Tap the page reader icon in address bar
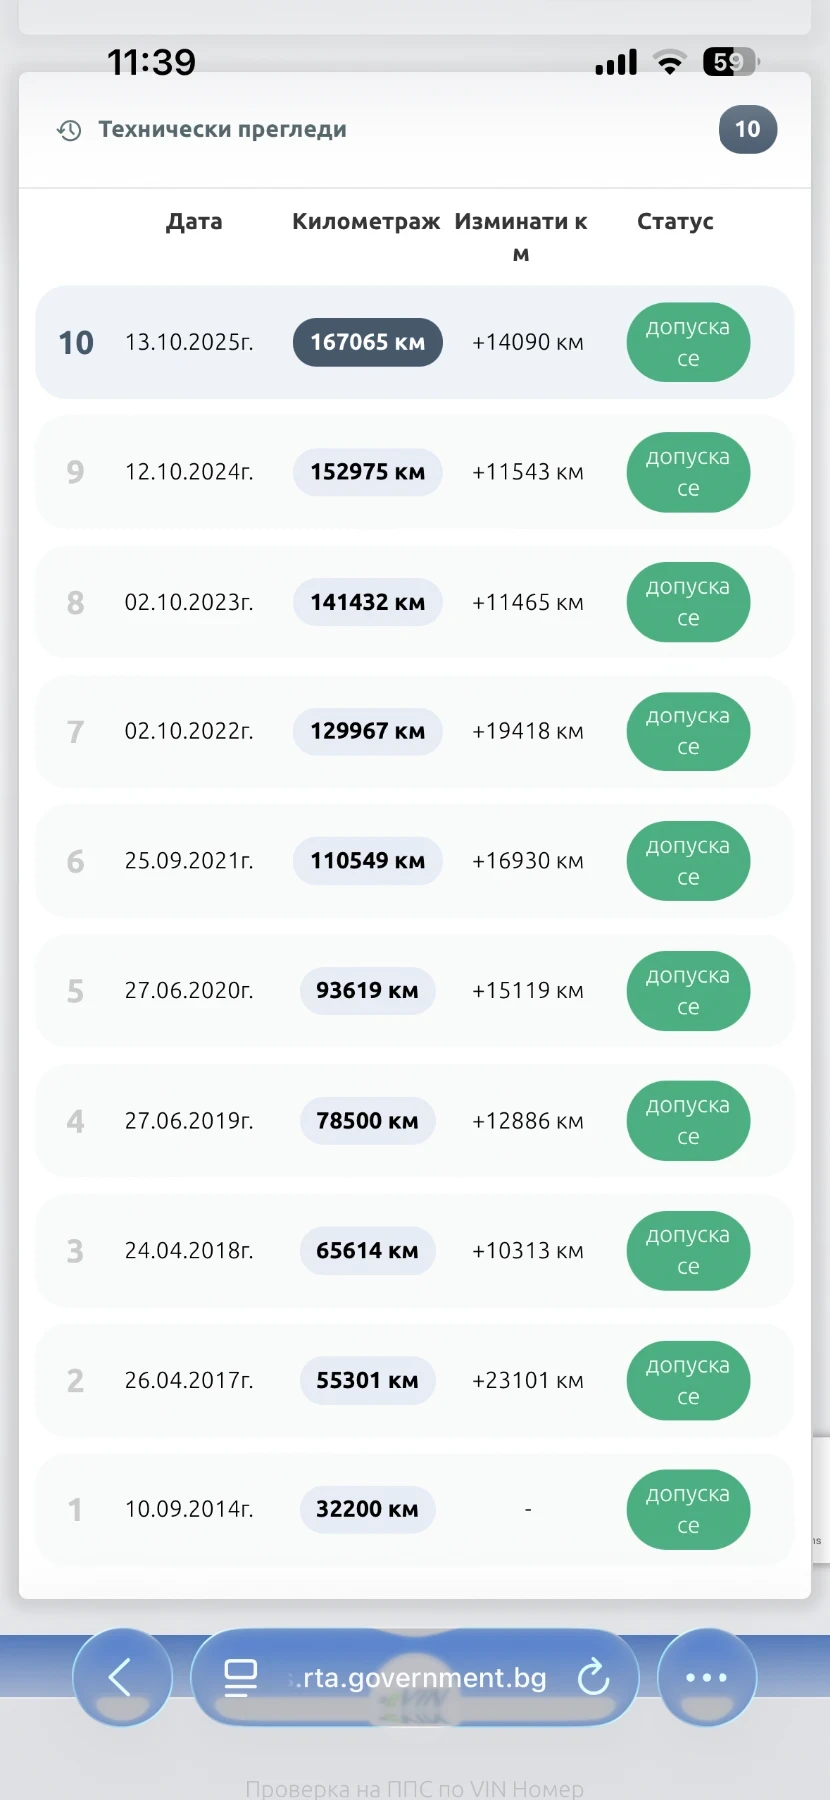Viewport: 830px width, 1800px height. pos(241,1677)
